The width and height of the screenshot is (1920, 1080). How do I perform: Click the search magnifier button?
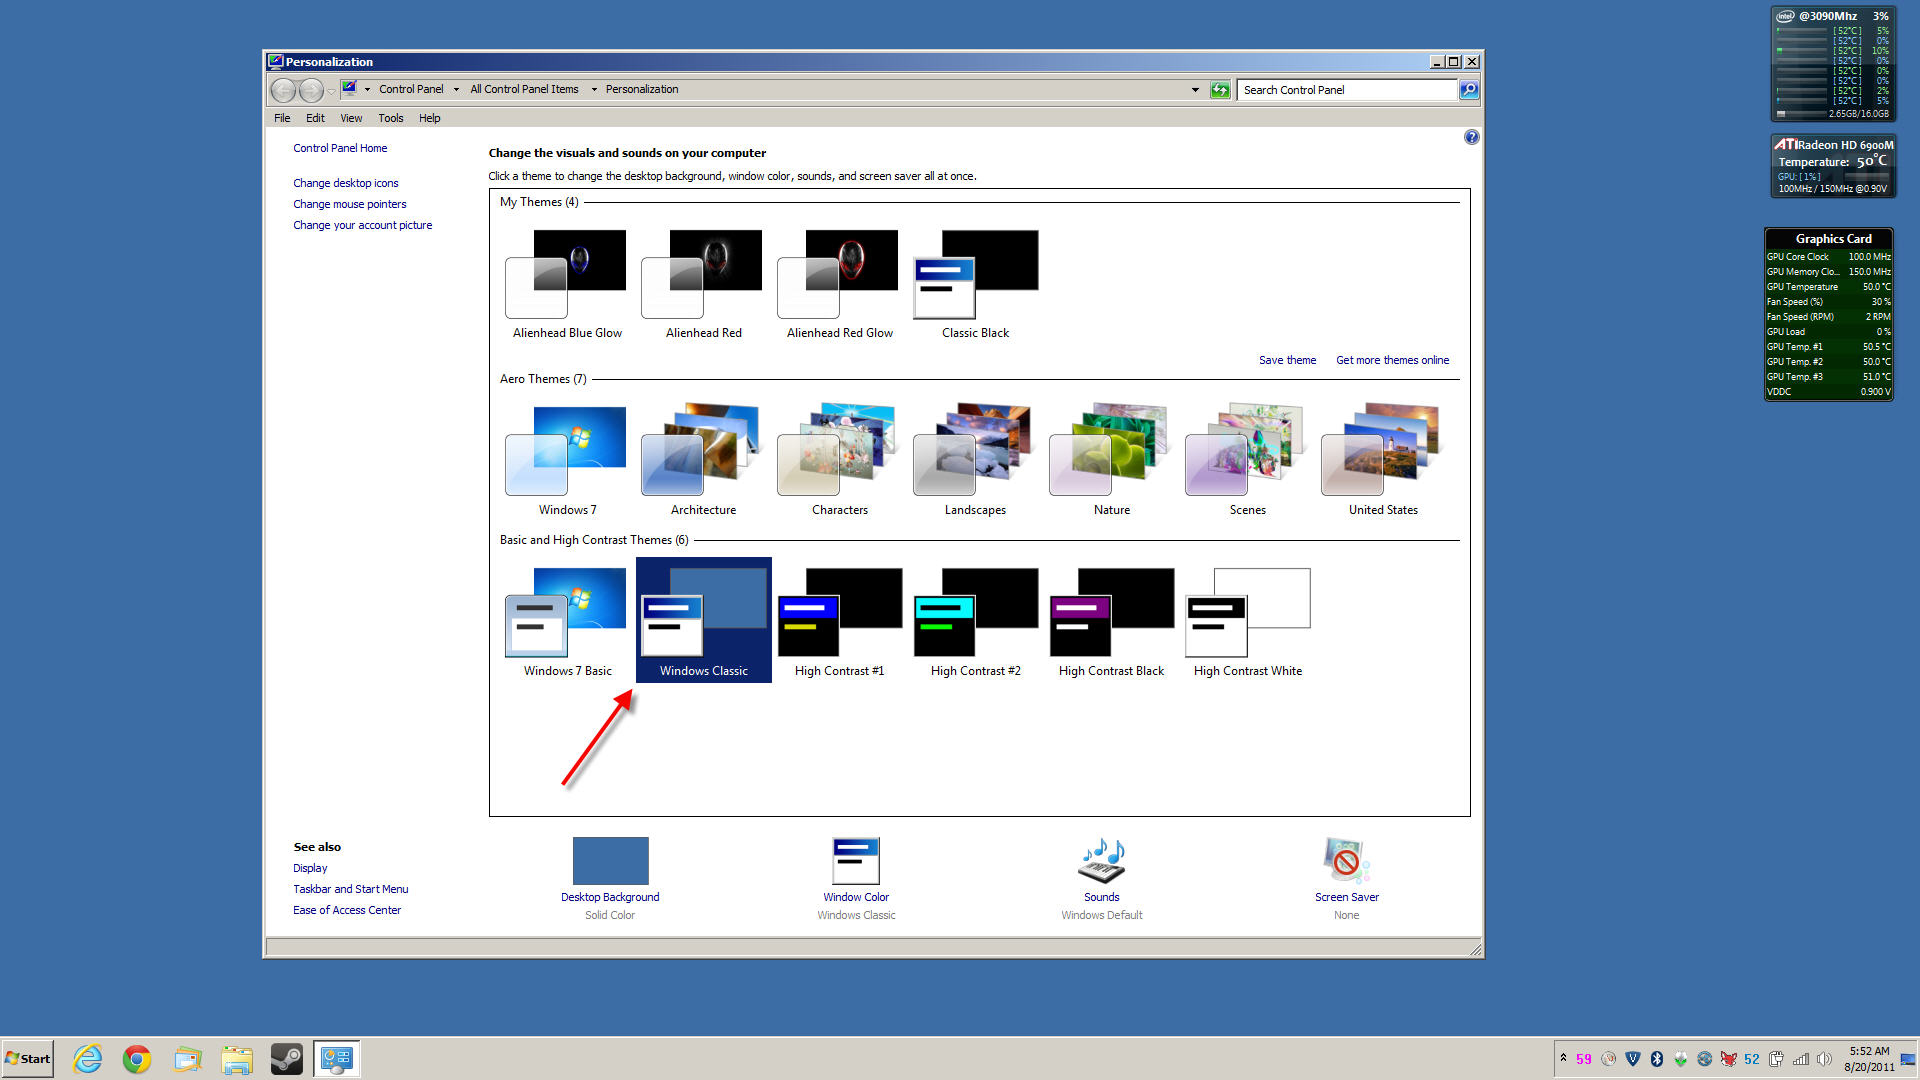pos(1468,90)
